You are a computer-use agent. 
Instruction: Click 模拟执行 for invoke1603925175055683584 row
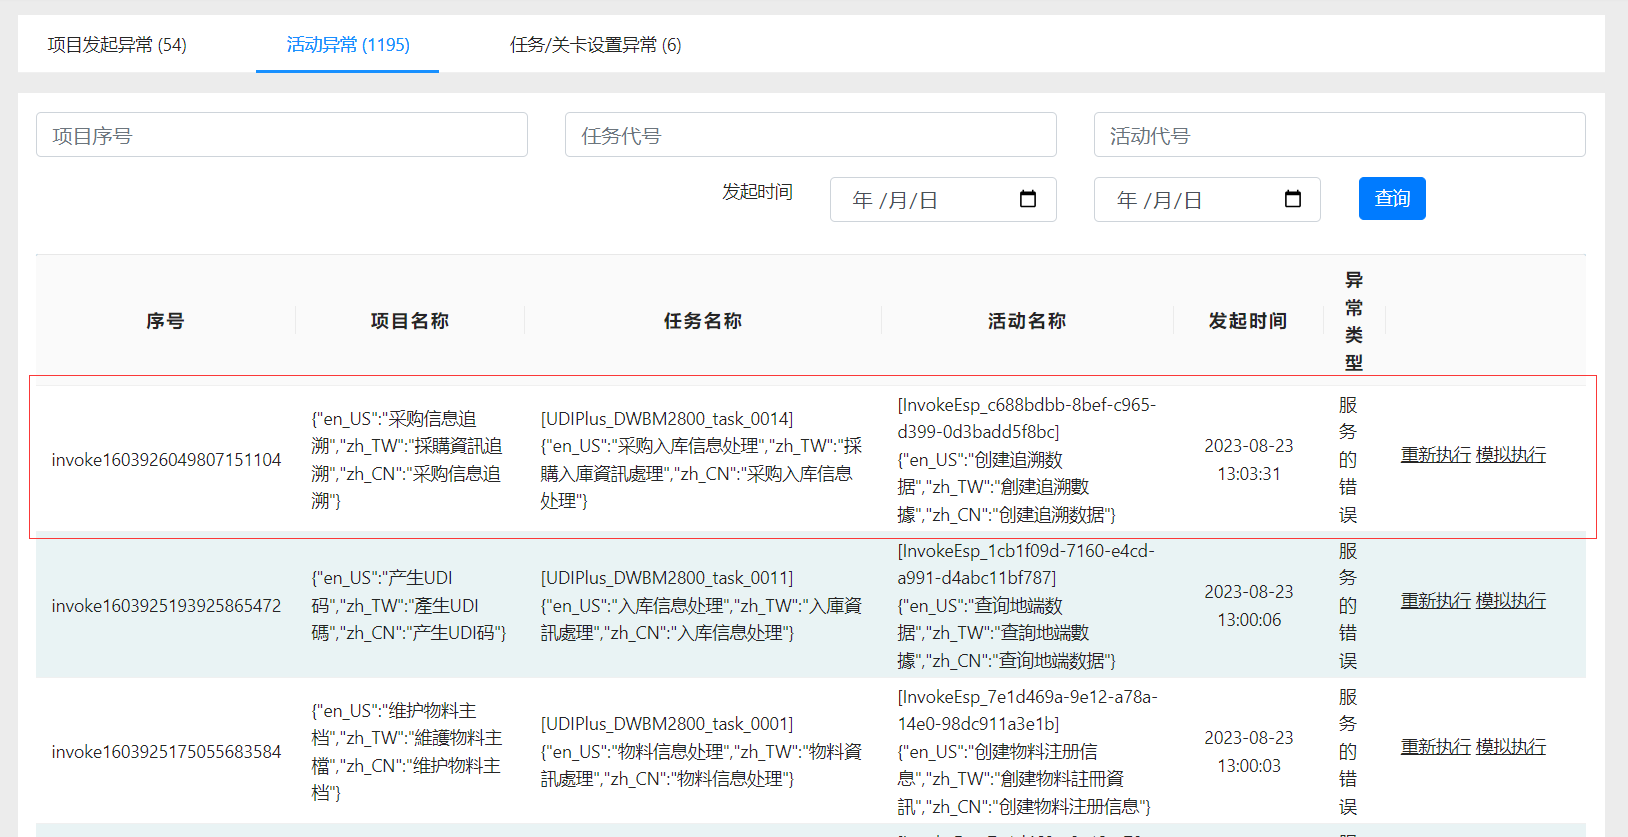(1511, 746)
